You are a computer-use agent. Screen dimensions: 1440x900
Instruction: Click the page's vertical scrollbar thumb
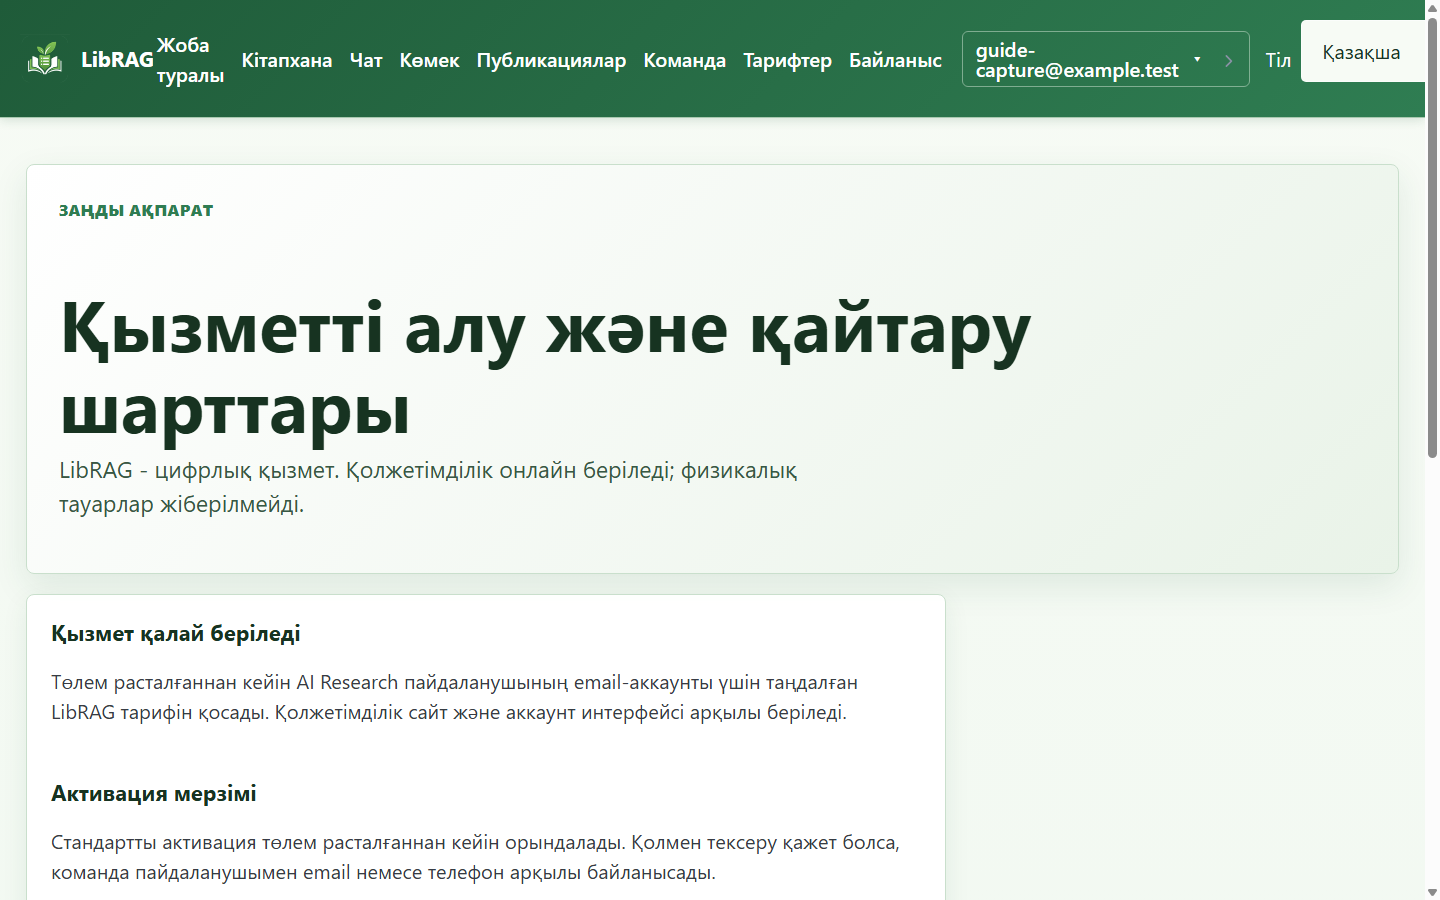(1432, 237)
